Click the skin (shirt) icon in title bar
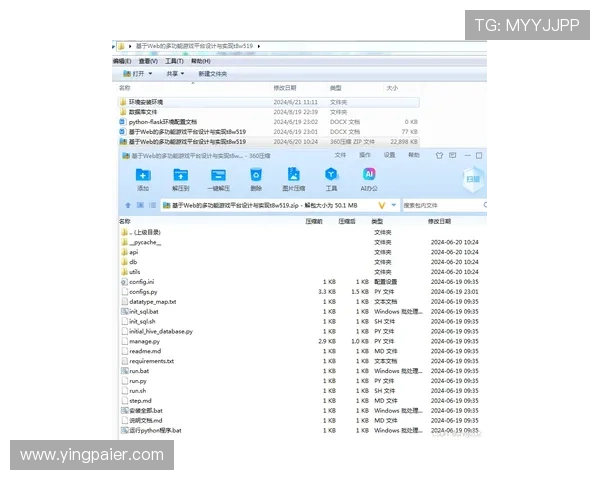600x480 pixels. pyautogui.click(x=439, y=155)
